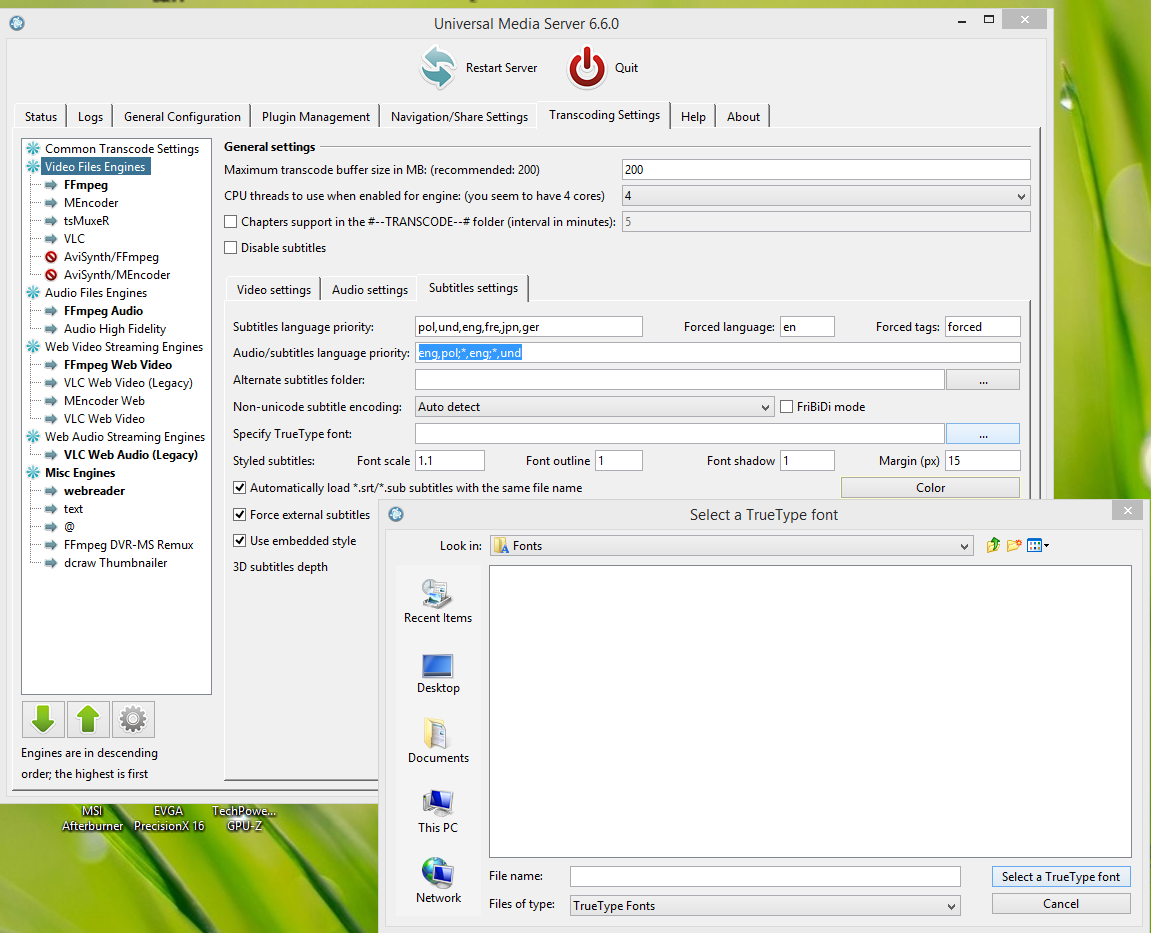Viewport: 1151px width, 933px height.
Task: Click the disabled icon beside AviSynth/FFmpeg
Action: pos(51,257)
